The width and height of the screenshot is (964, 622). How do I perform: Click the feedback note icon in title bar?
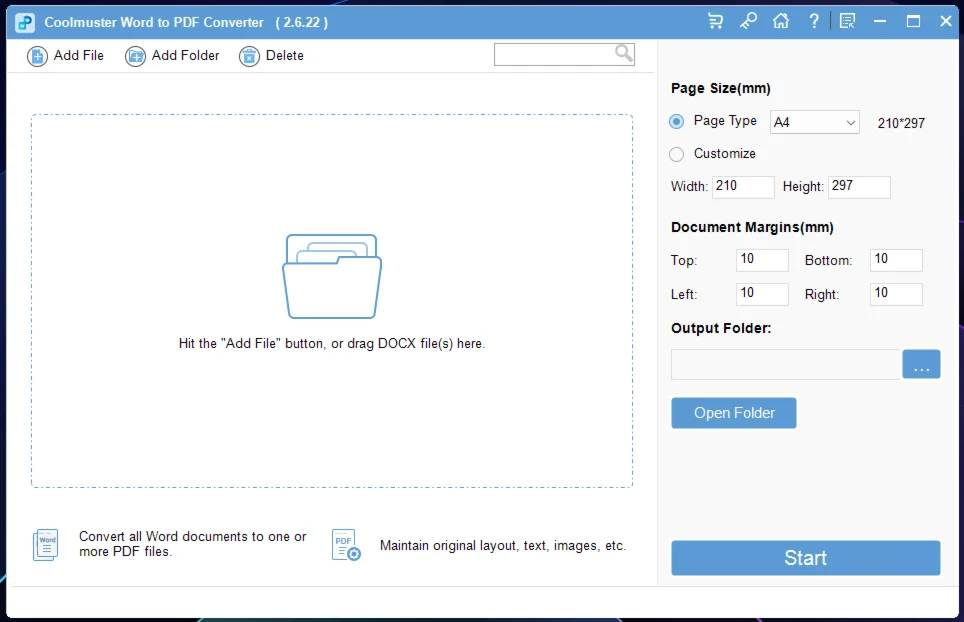(x=847, y=21)
